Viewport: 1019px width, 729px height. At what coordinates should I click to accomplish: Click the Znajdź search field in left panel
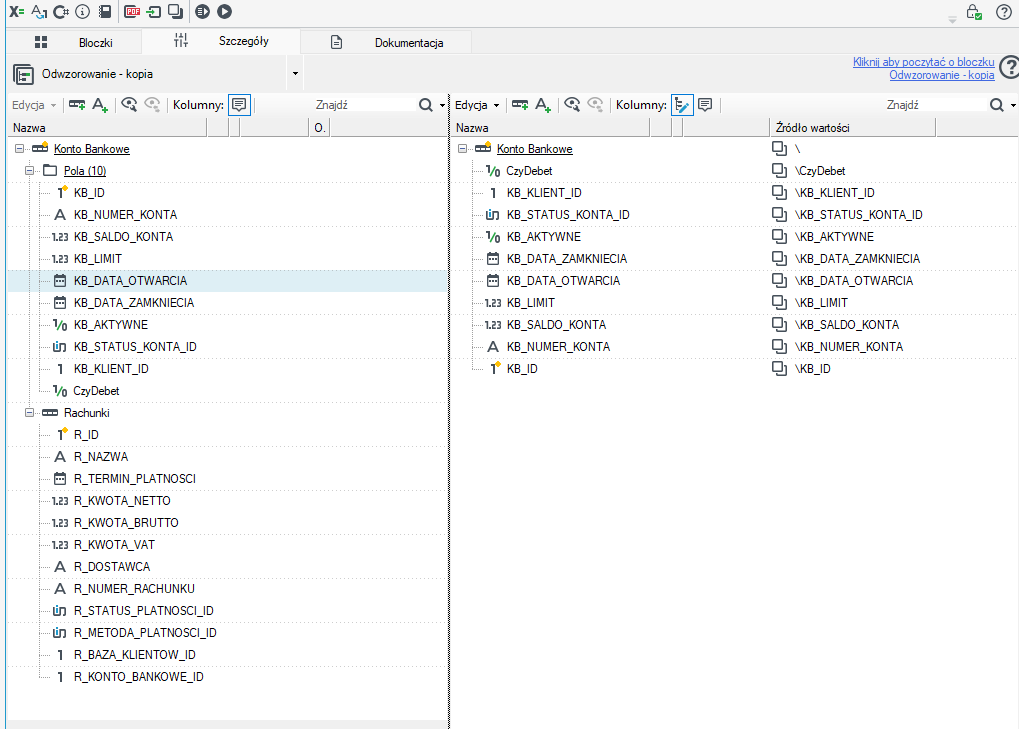[x=363, y=105]
